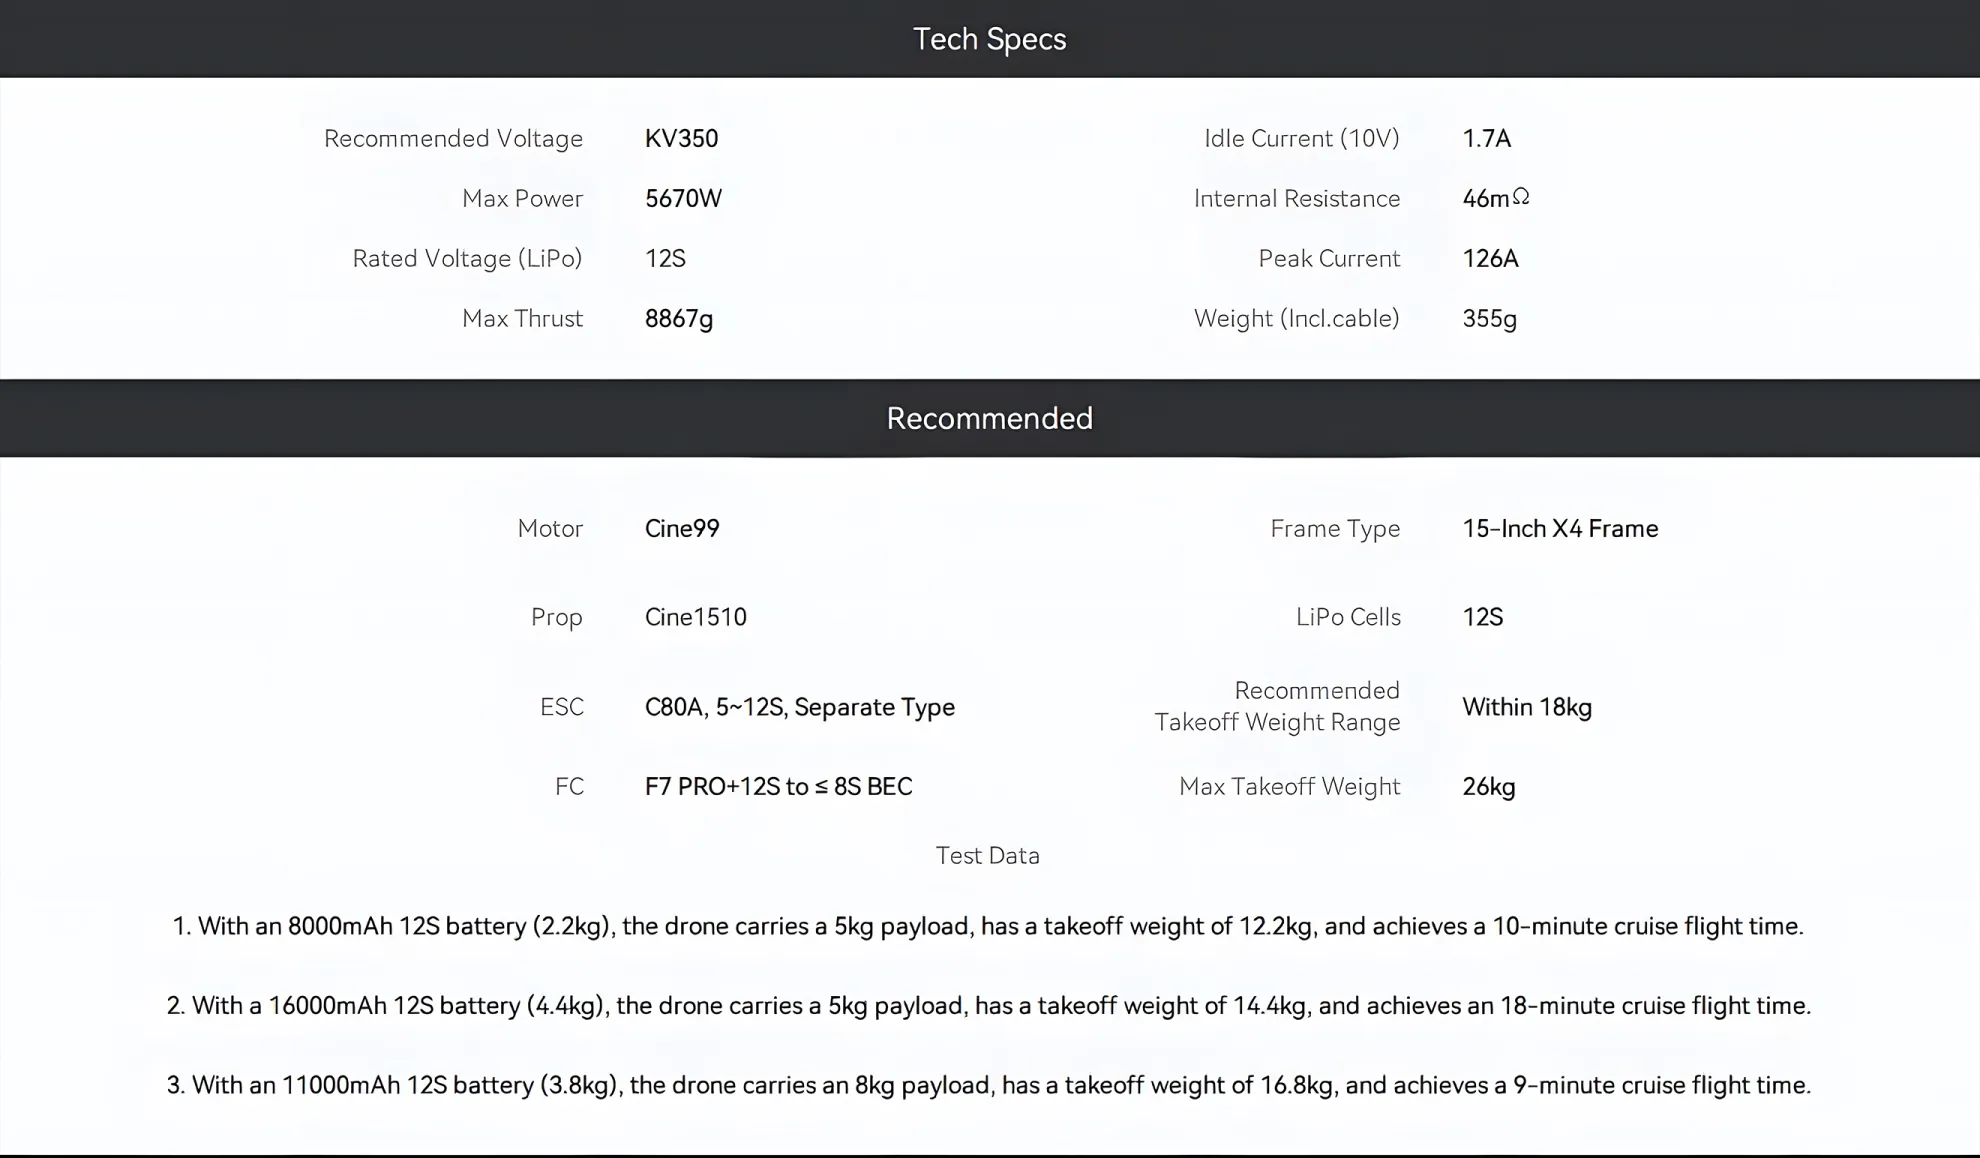The image size is (1980, 1158).
Task: Click the Max Power value 5670W
Action: [683, 198]
